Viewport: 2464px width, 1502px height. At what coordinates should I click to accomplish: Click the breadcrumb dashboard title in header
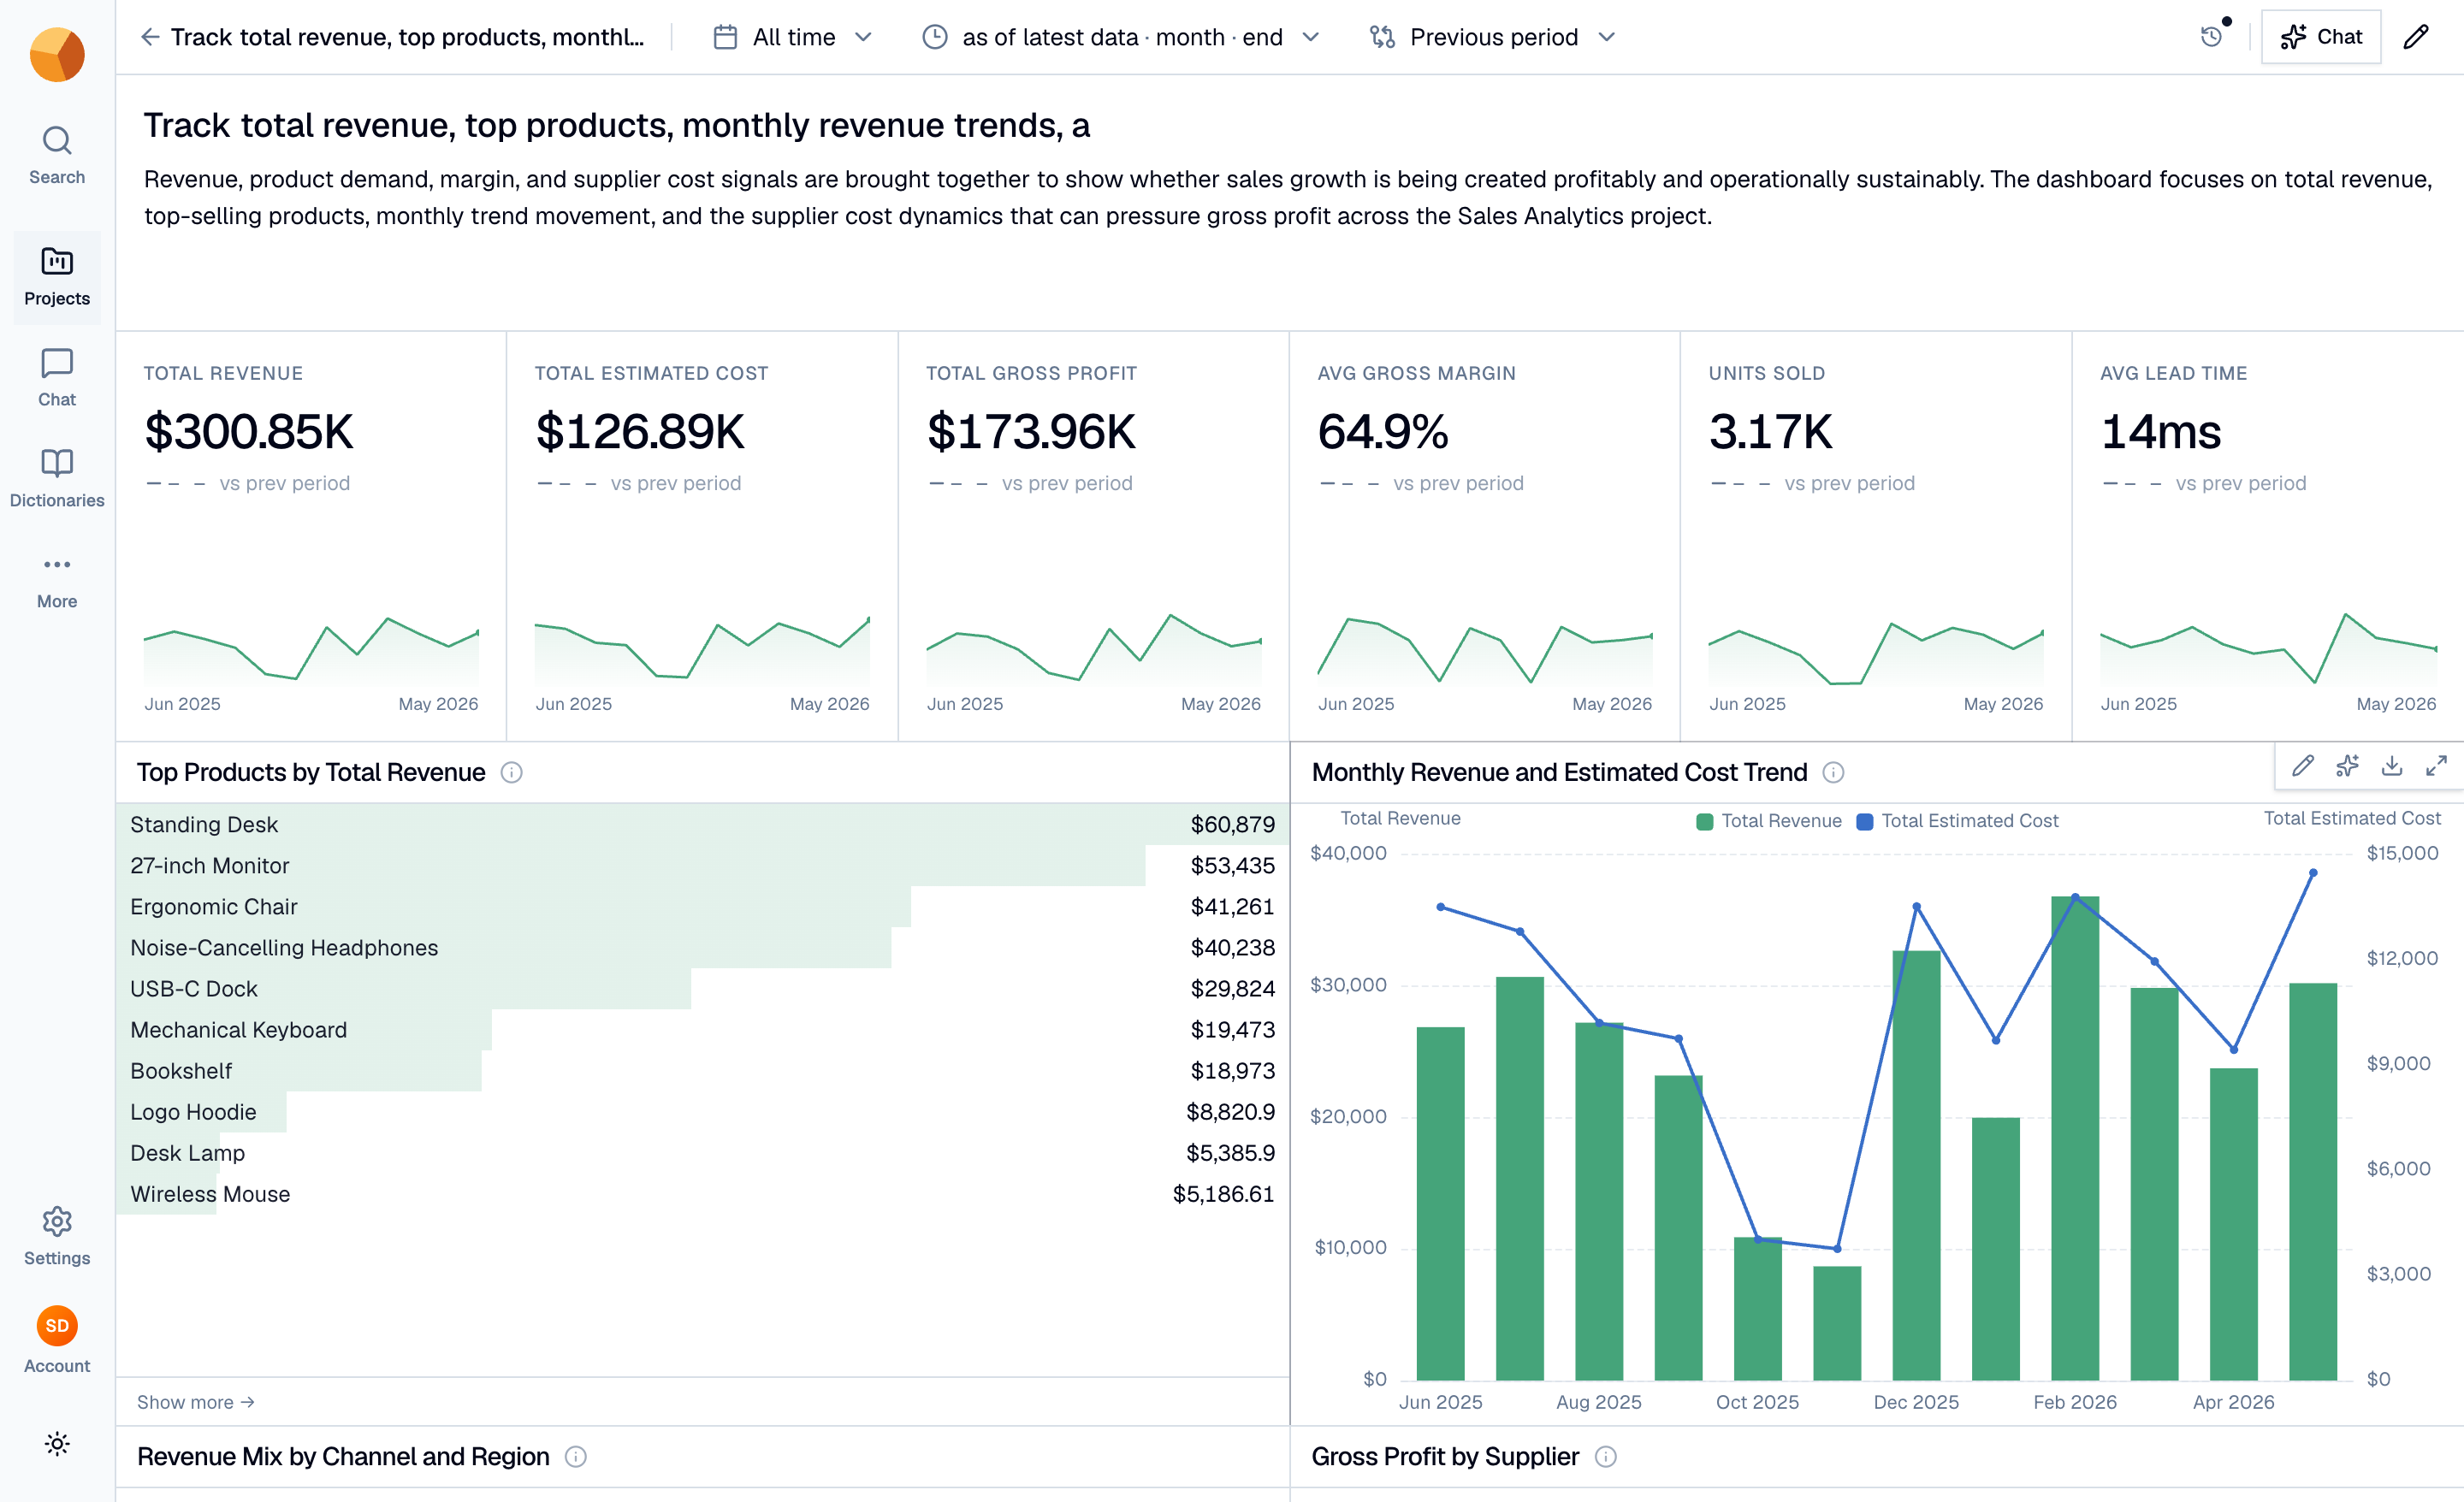point(407,37)
